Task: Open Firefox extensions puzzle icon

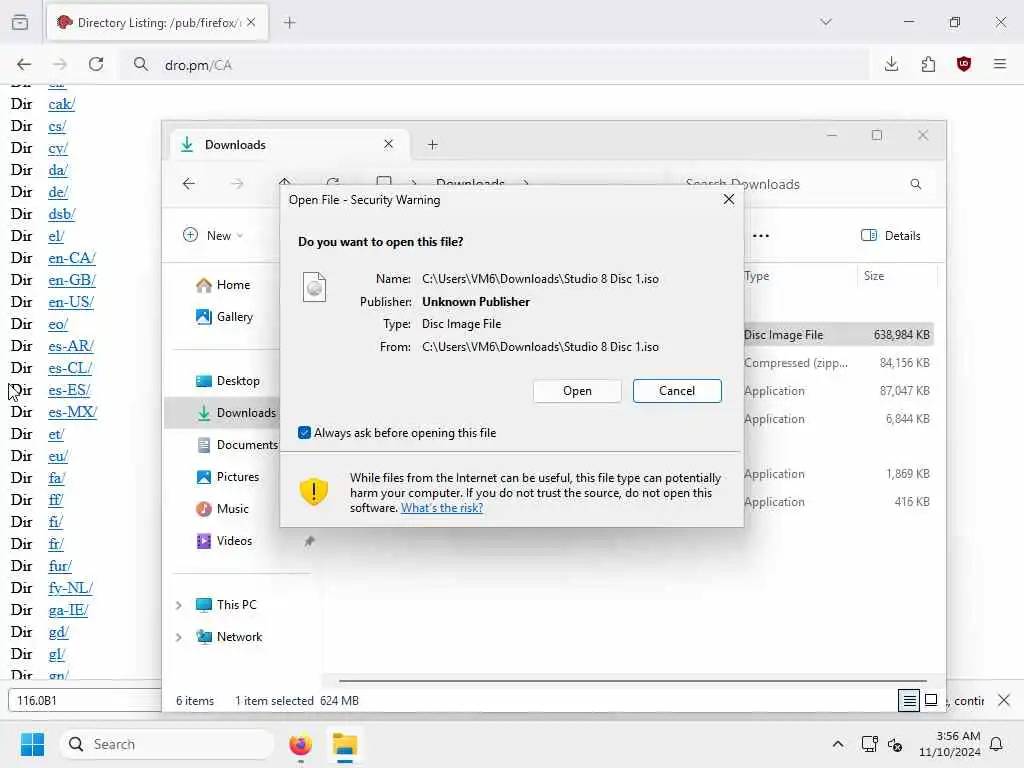Action: (927, 64)
